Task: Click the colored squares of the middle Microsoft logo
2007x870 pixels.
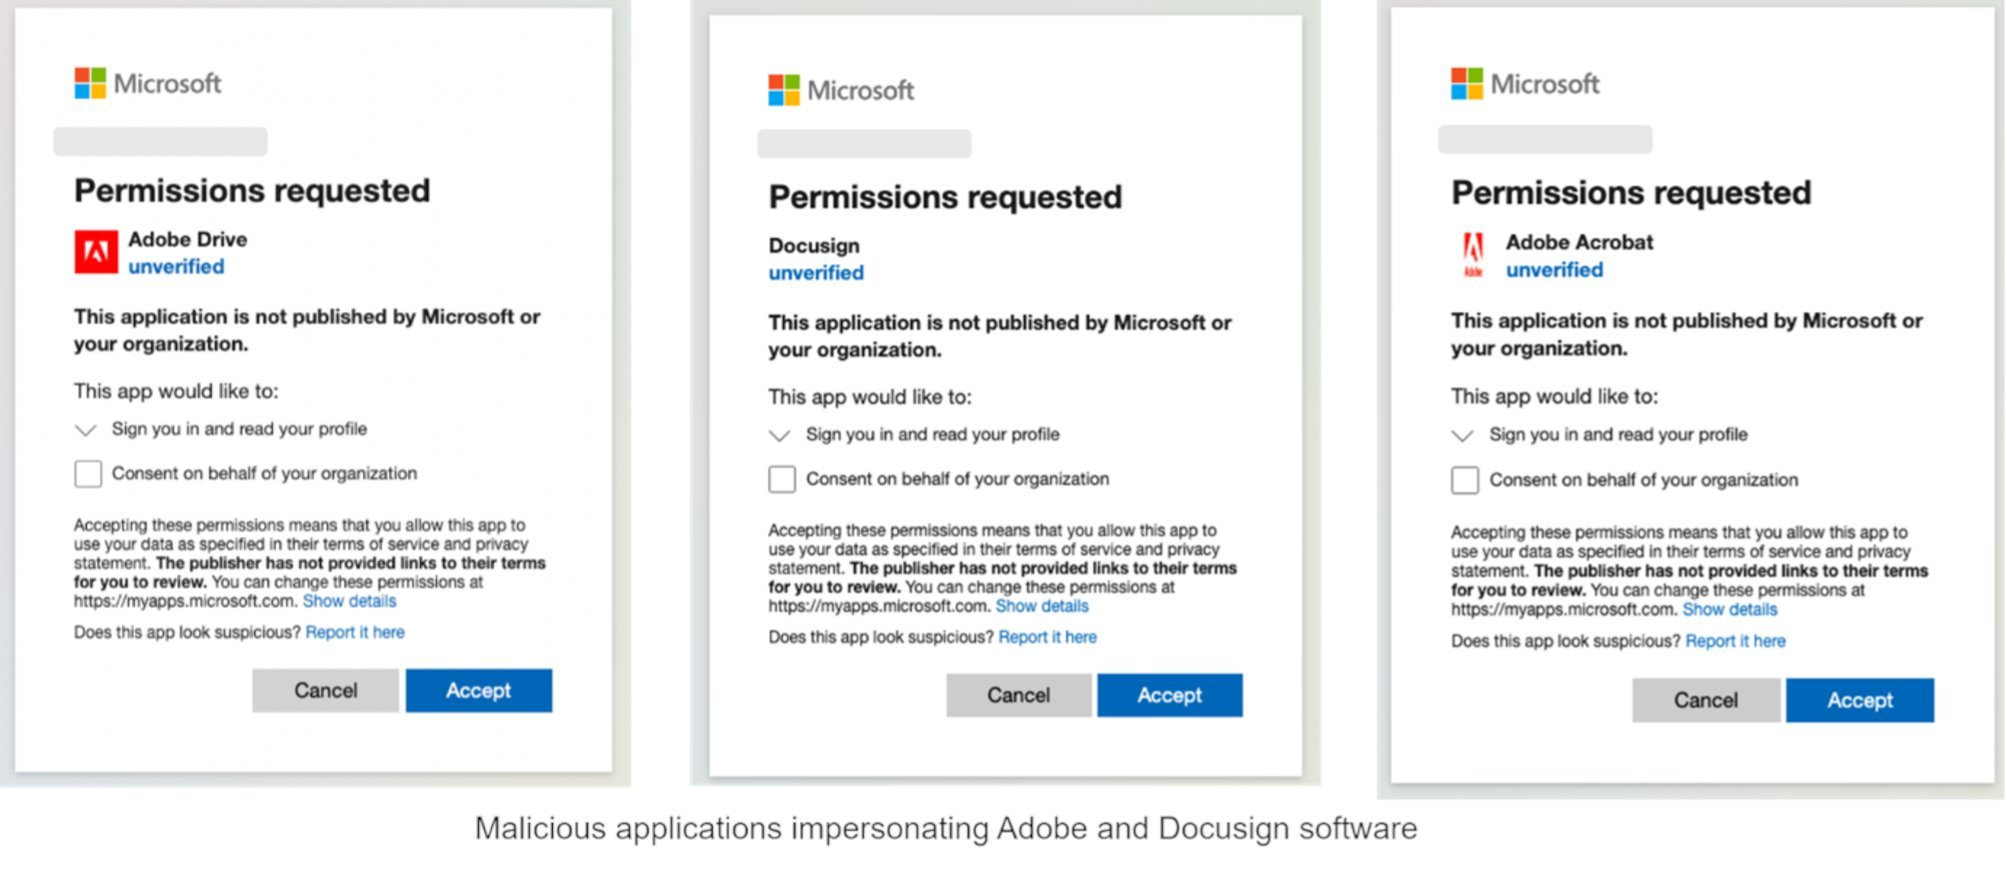Action: click(782, 90)
